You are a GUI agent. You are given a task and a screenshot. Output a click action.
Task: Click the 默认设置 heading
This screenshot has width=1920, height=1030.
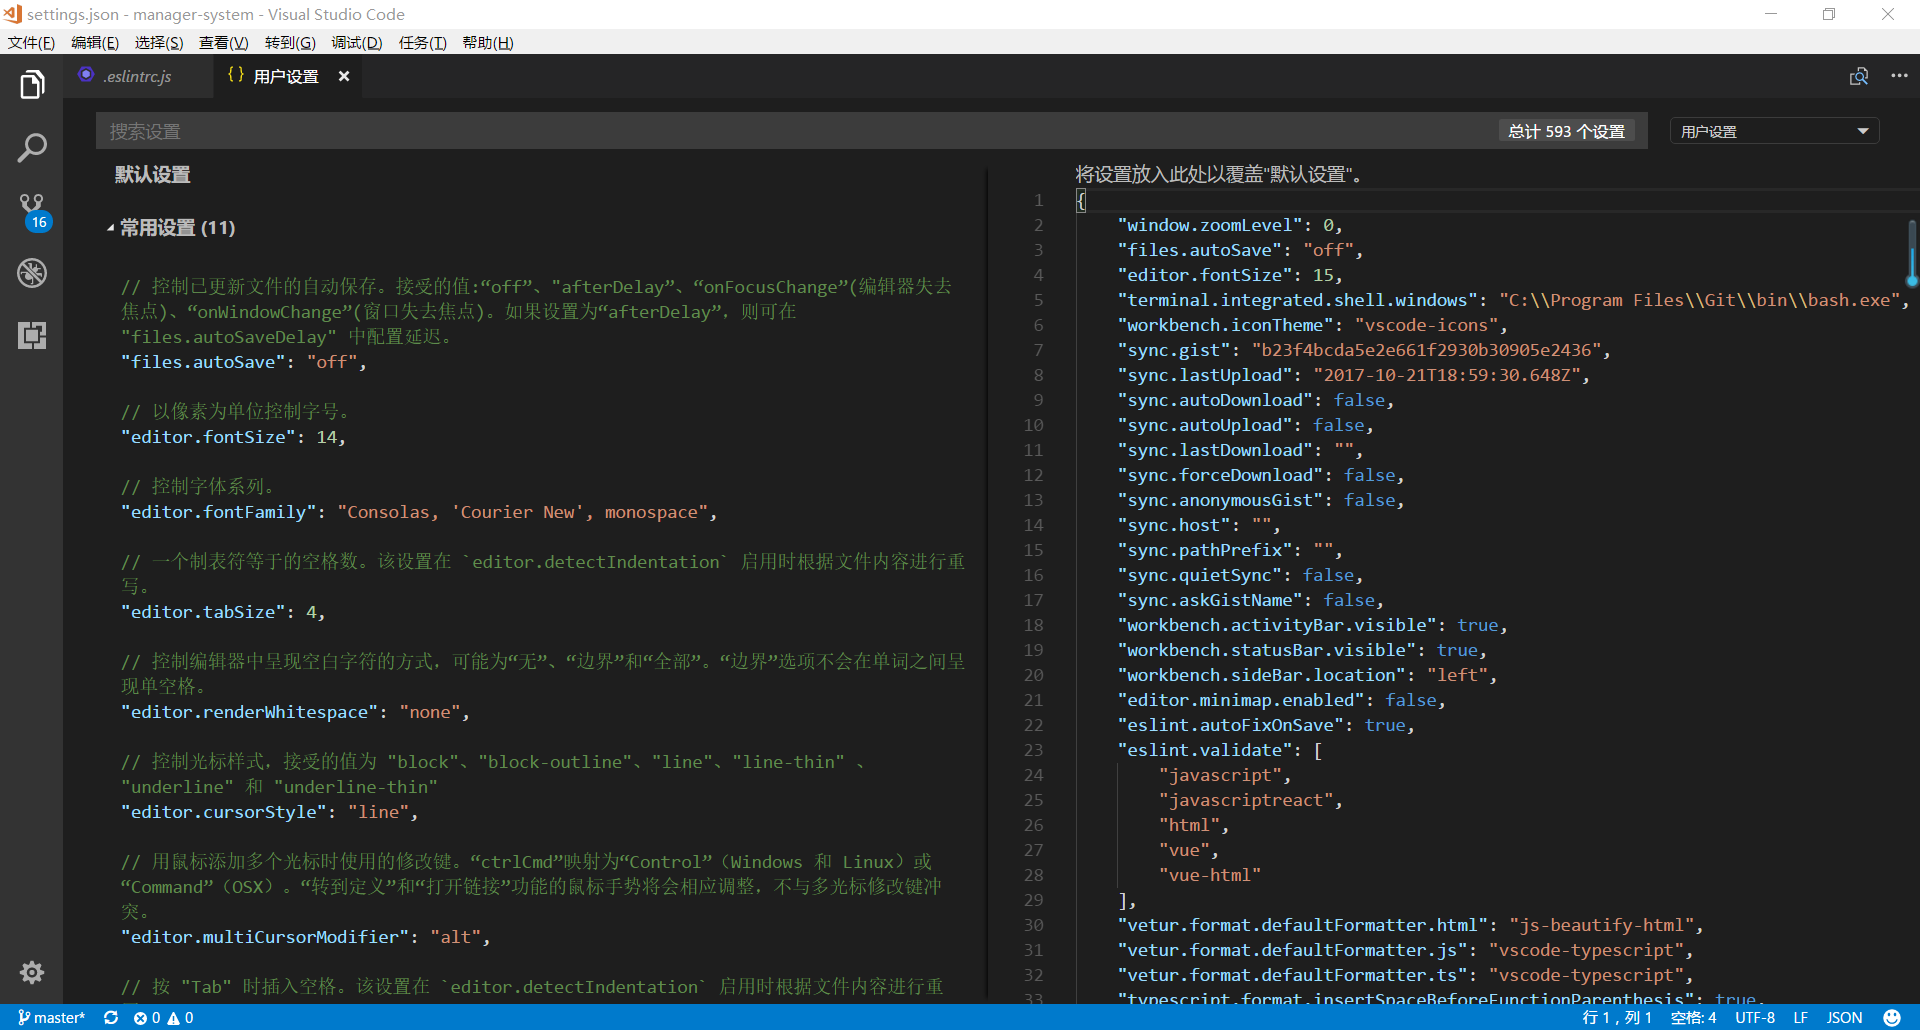[x=152, y=175]
